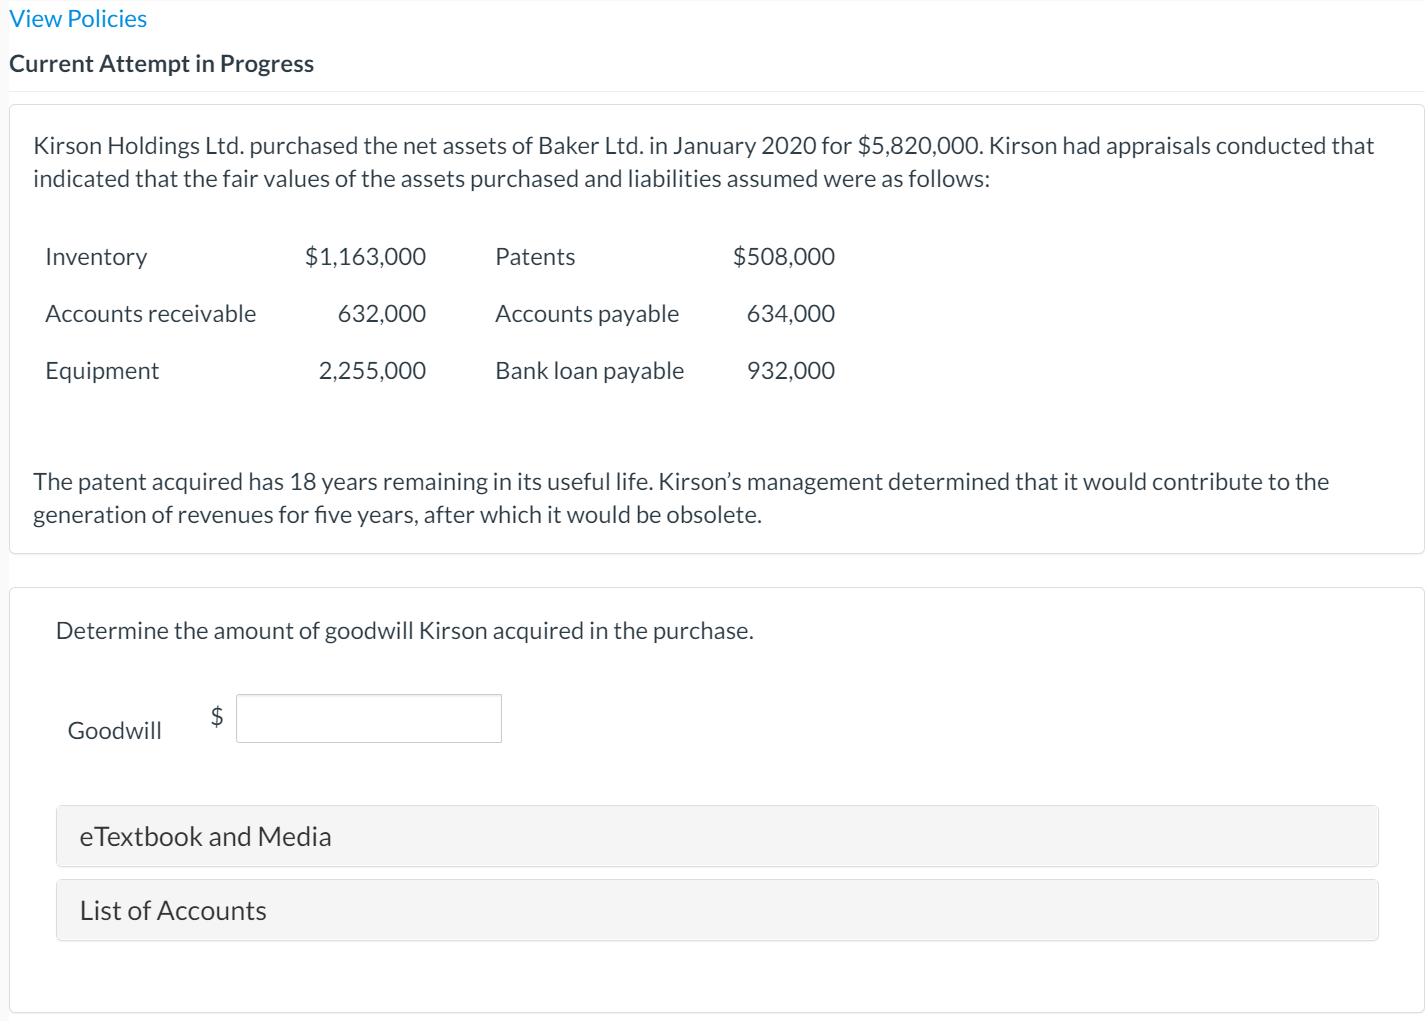Click the $508,000 patents value

(783, 257)
